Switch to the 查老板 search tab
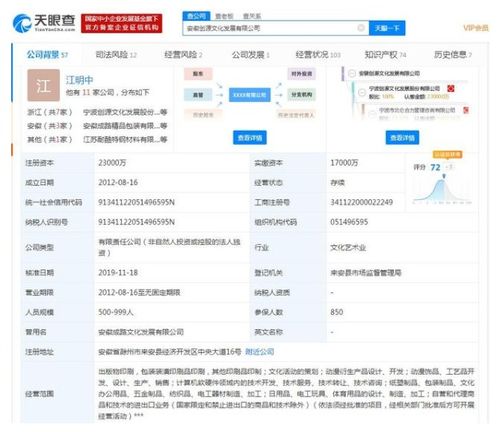This screenshot has width=500, height=432. [x=224, y=16]
